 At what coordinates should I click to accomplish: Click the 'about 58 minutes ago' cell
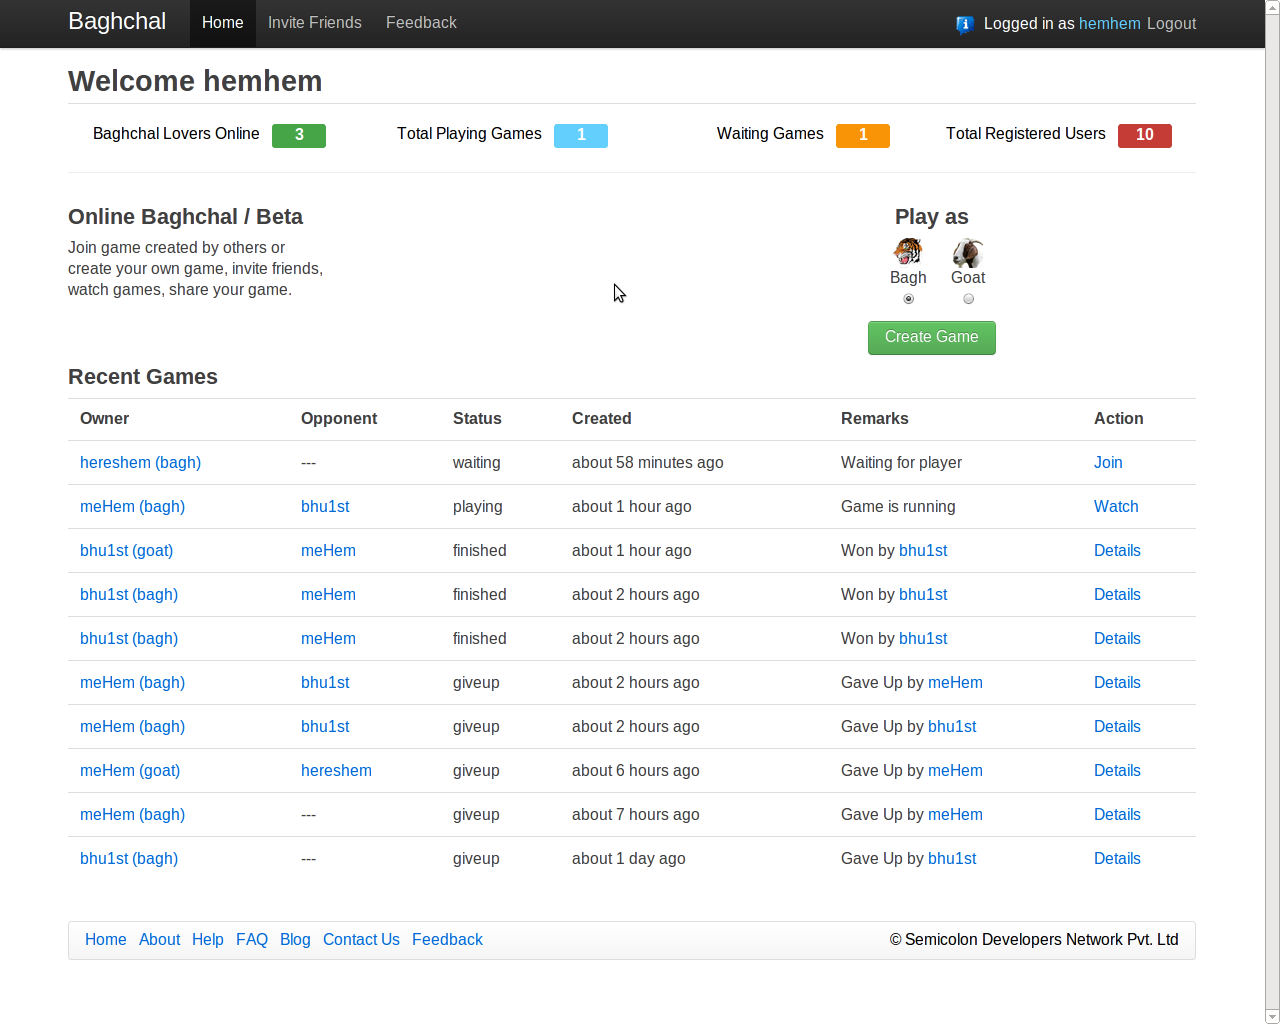(647, 463)
